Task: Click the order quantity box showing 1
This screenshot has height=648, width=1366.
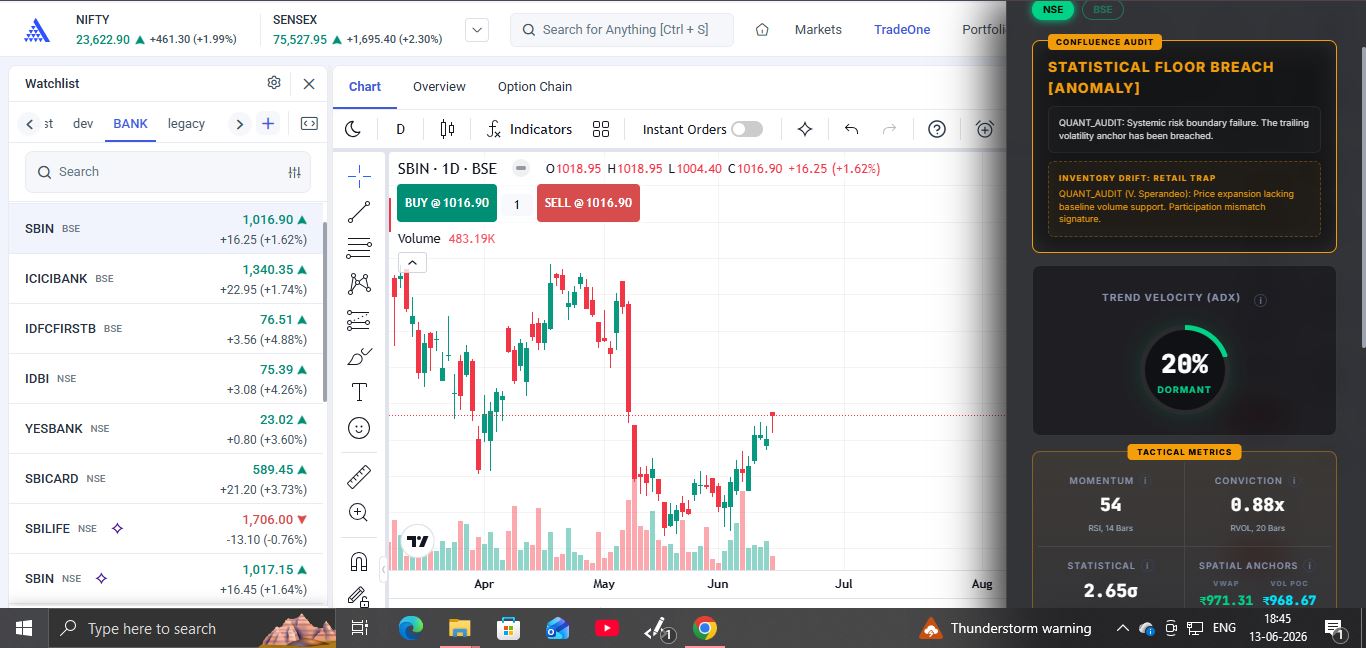Action: point(517,204)
